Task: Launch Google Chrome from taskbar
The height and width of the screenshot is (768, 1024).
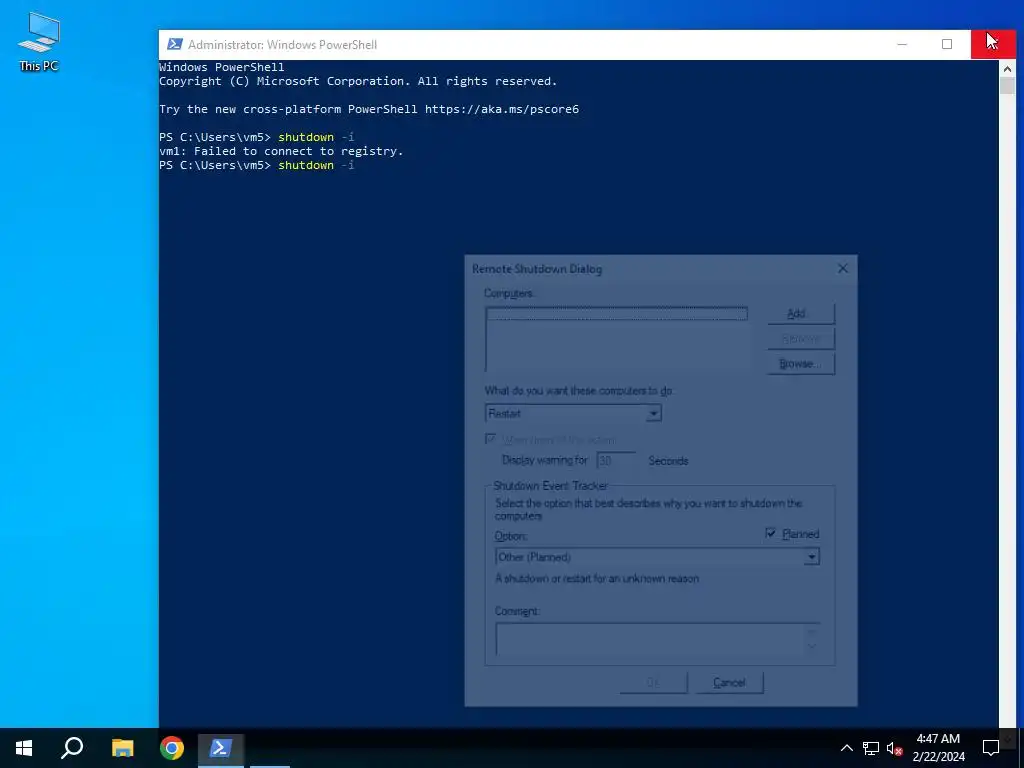Action: (x=172, y=748)
